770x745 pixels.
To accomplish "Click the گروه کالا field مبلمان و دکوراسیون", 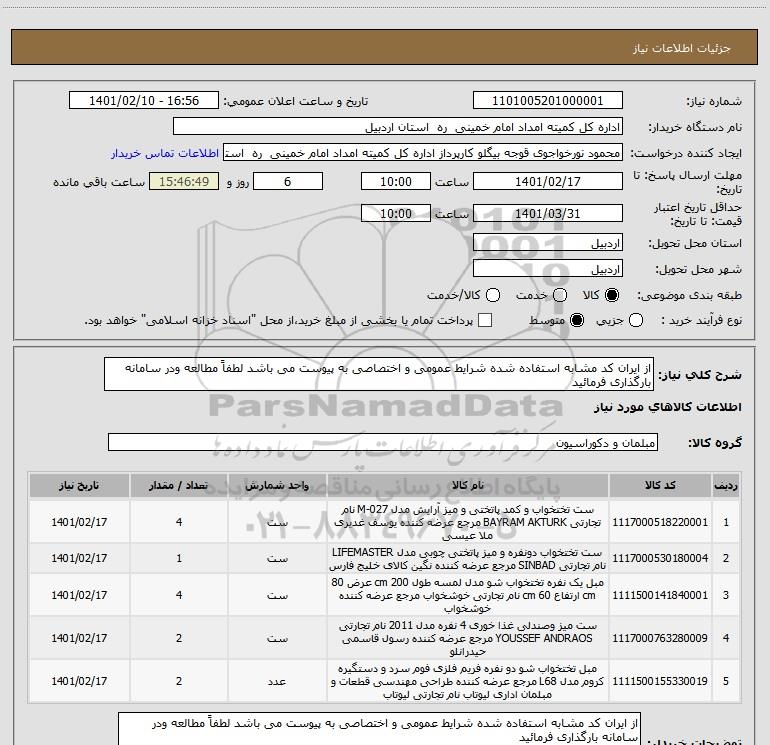I will [383, 442].
